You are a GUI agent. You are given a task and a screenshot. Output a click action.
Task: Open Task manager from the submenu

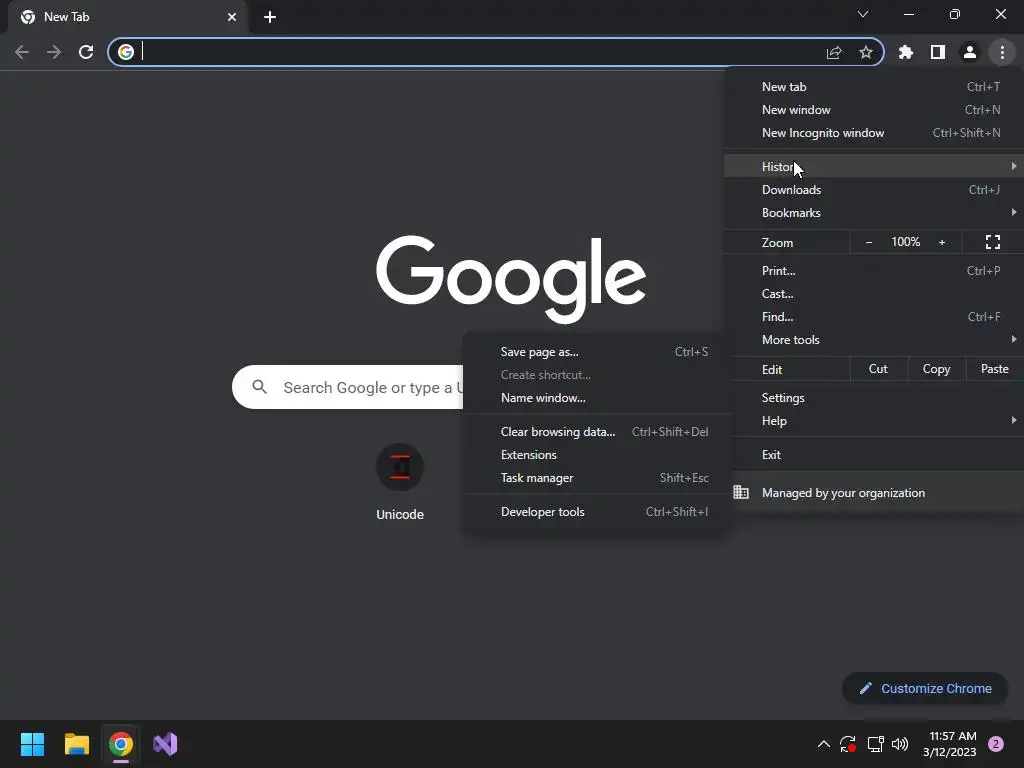pyautogui.click(x=596, y=478)
